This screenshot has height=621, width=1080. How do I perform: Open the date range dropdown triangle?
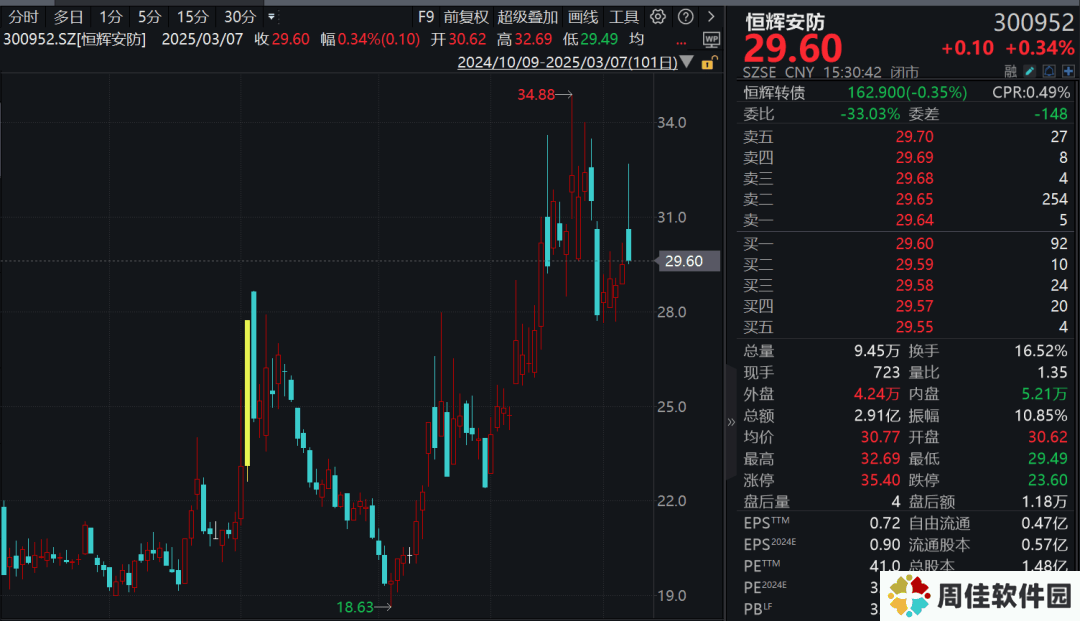687,62
